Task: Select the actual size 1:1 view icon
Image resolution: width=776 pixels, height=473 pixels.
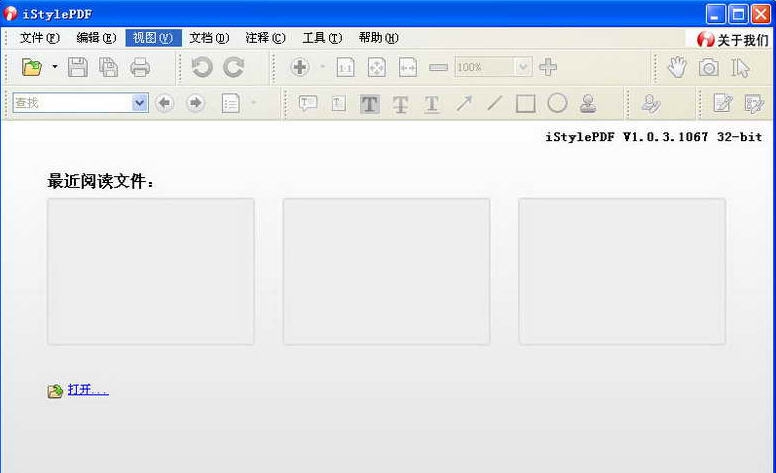Action: (345, 67)
